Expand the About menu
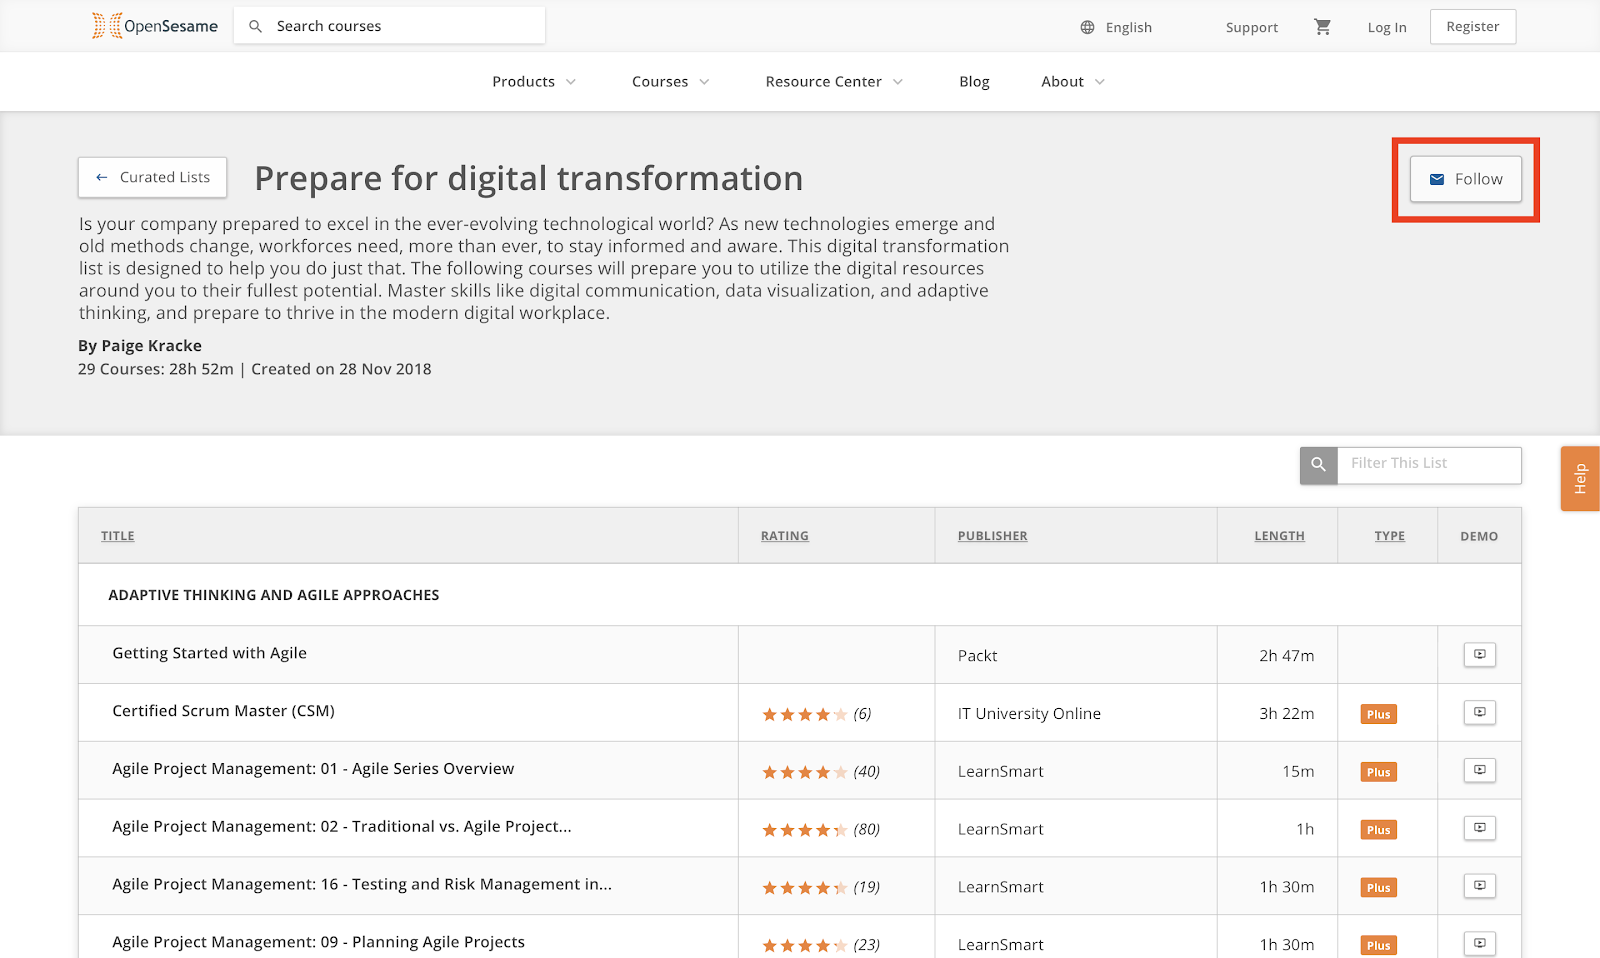The width and height of the screenshot is (1600, 958). pyautogui.click(x=1073, y=82)
